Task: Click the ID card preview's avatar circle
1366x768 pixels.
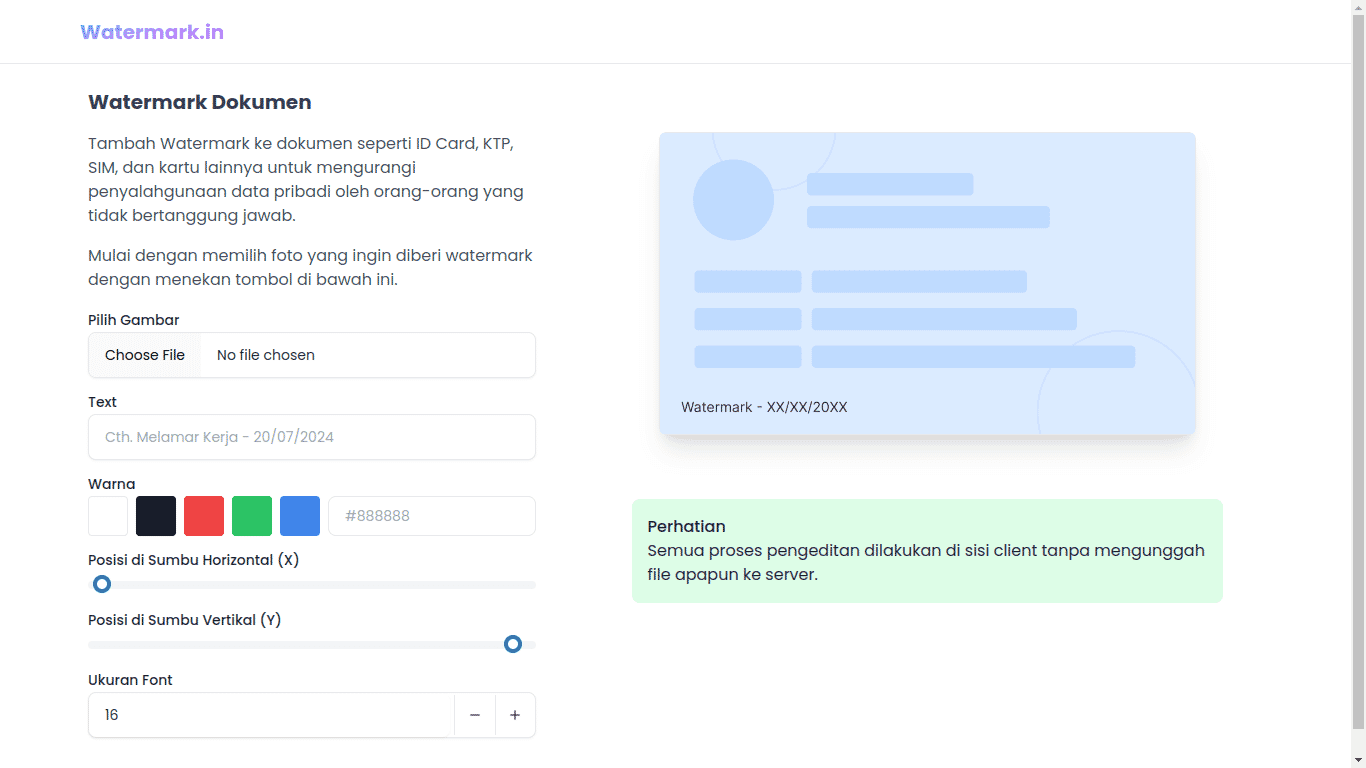Action: point(733,200)
